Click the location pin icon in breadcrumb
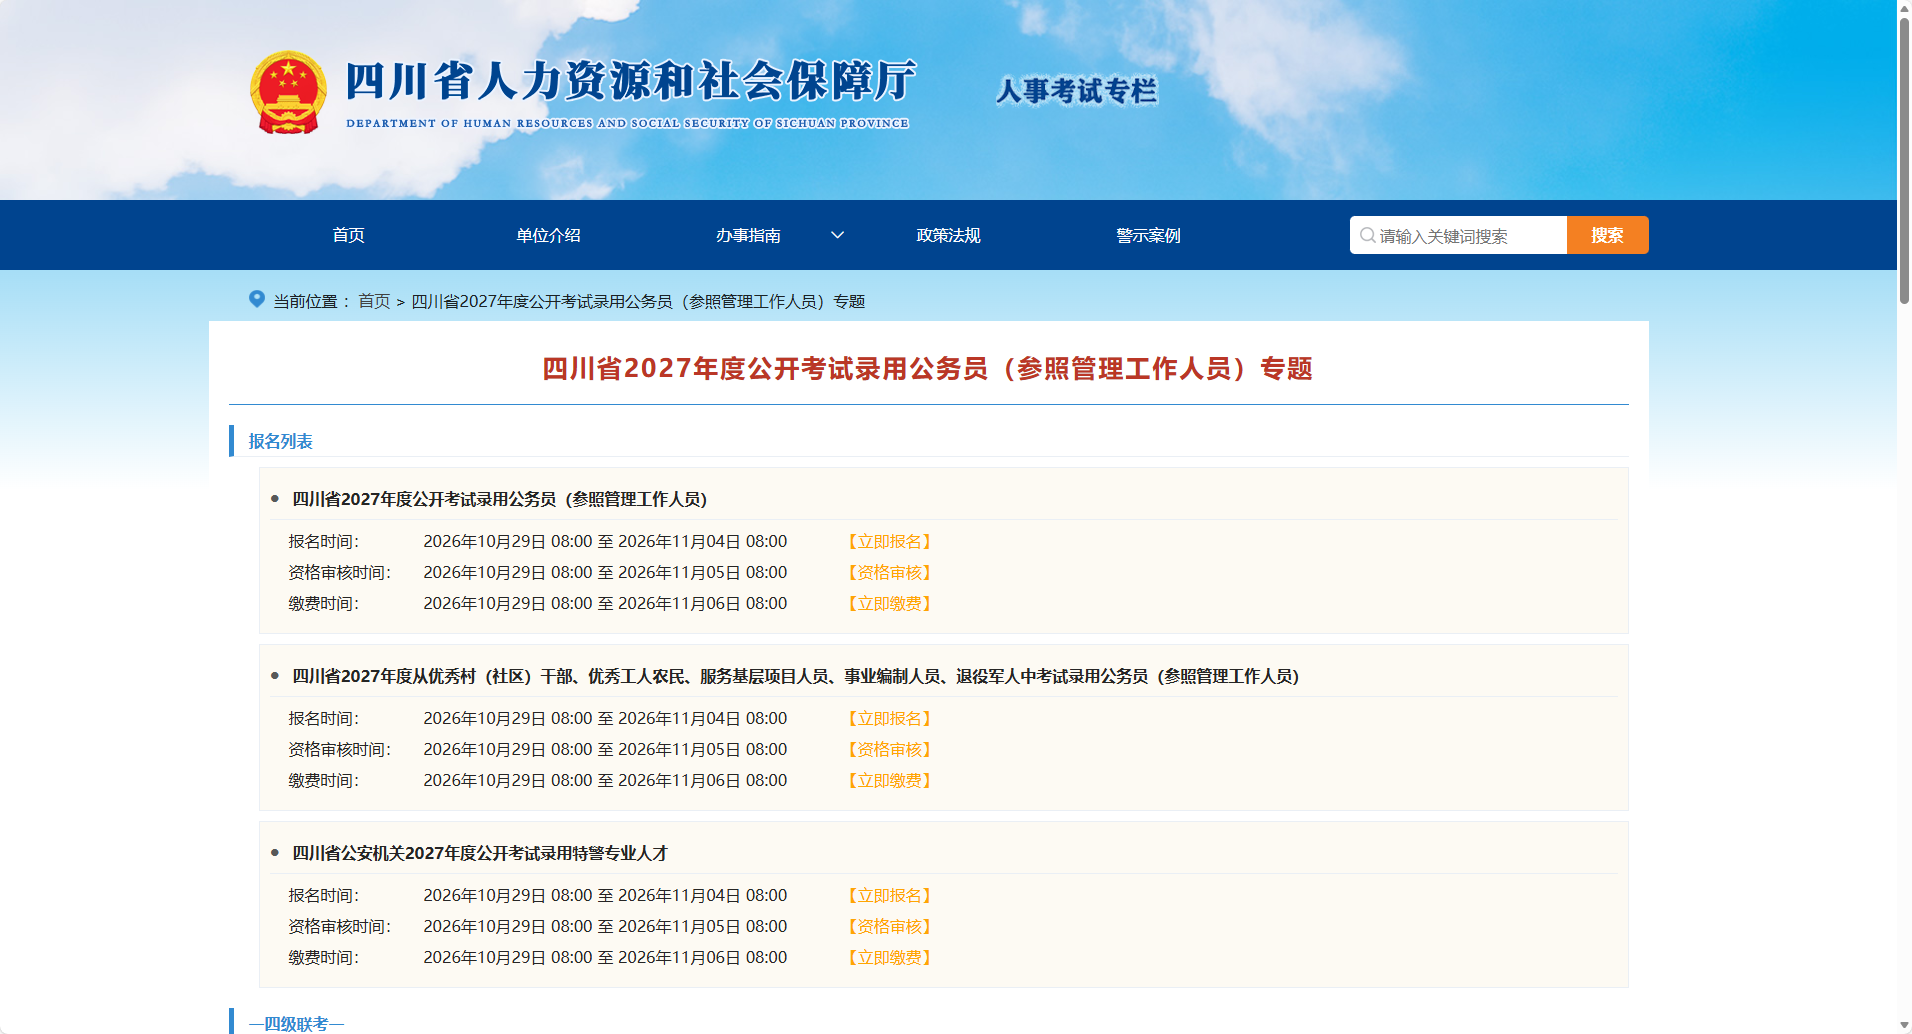The width and height of the screenshot is (1912, 1034). click(257, 299)
